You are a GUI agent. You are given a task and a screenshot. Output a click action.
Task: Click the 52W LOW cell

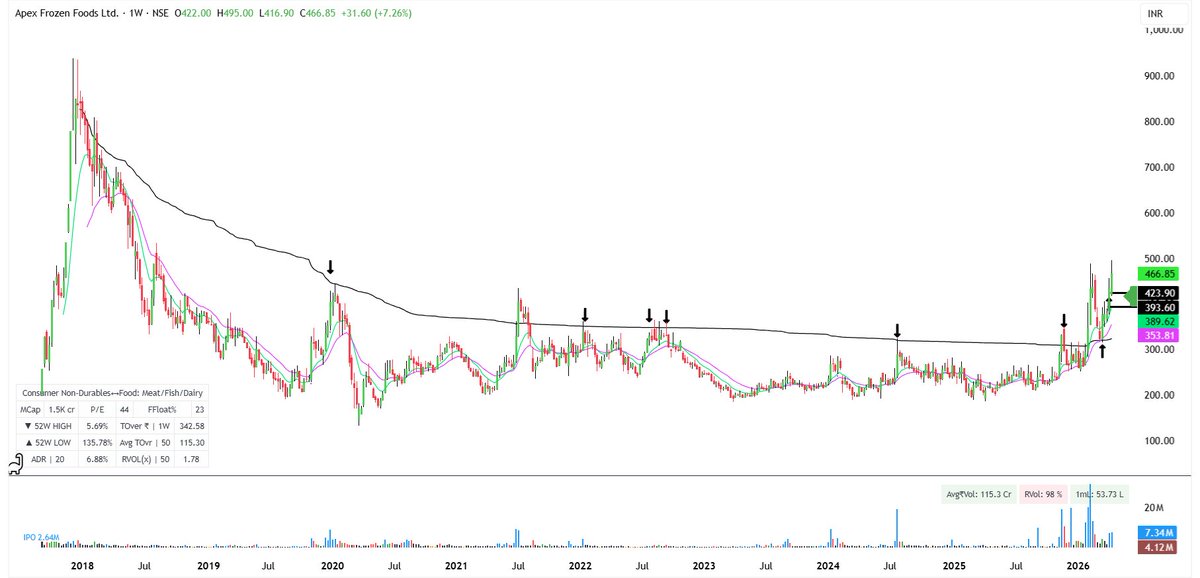pos(48,443)
